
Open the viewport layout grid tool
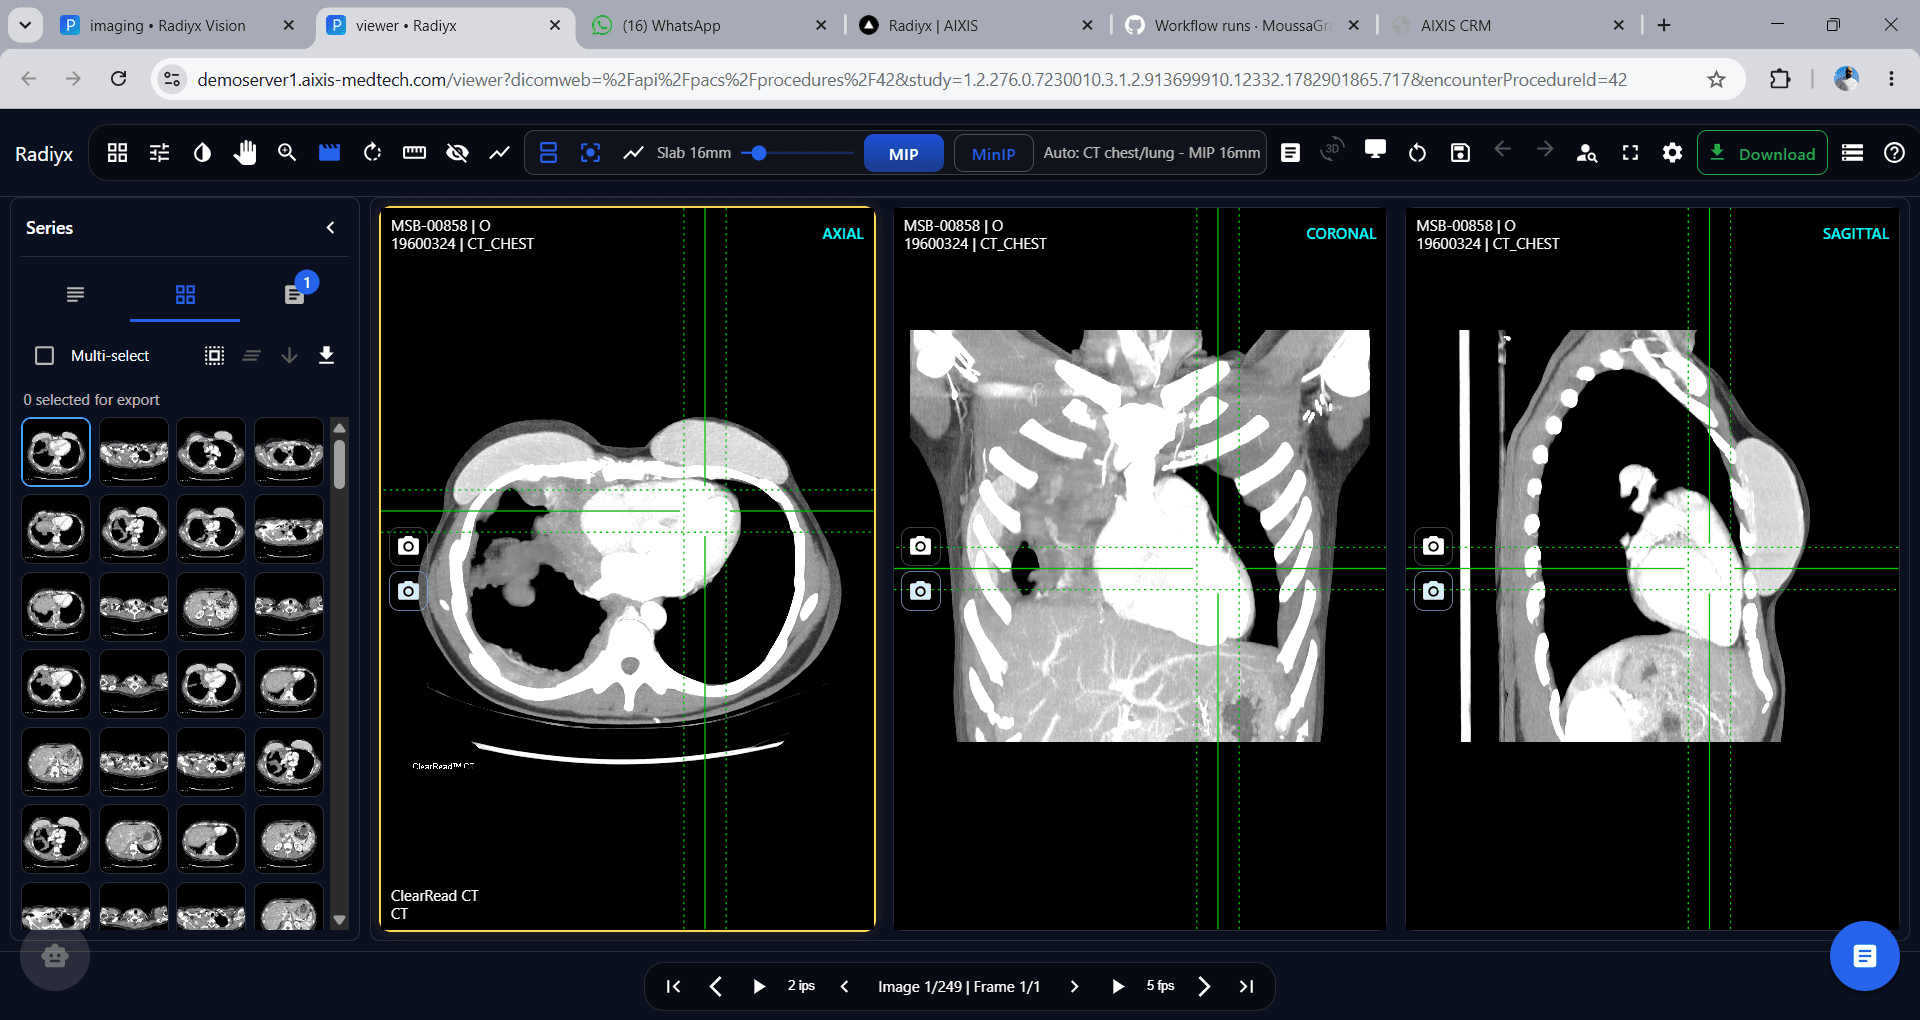[x=117, y=153]
